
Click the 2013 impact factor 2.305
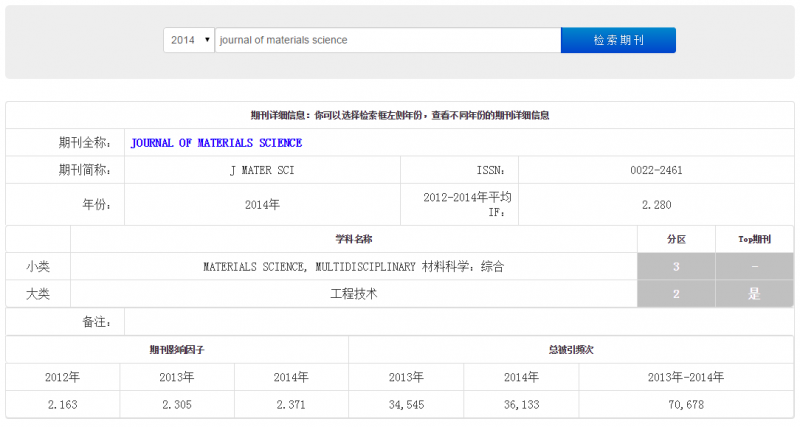coord(177,405)
